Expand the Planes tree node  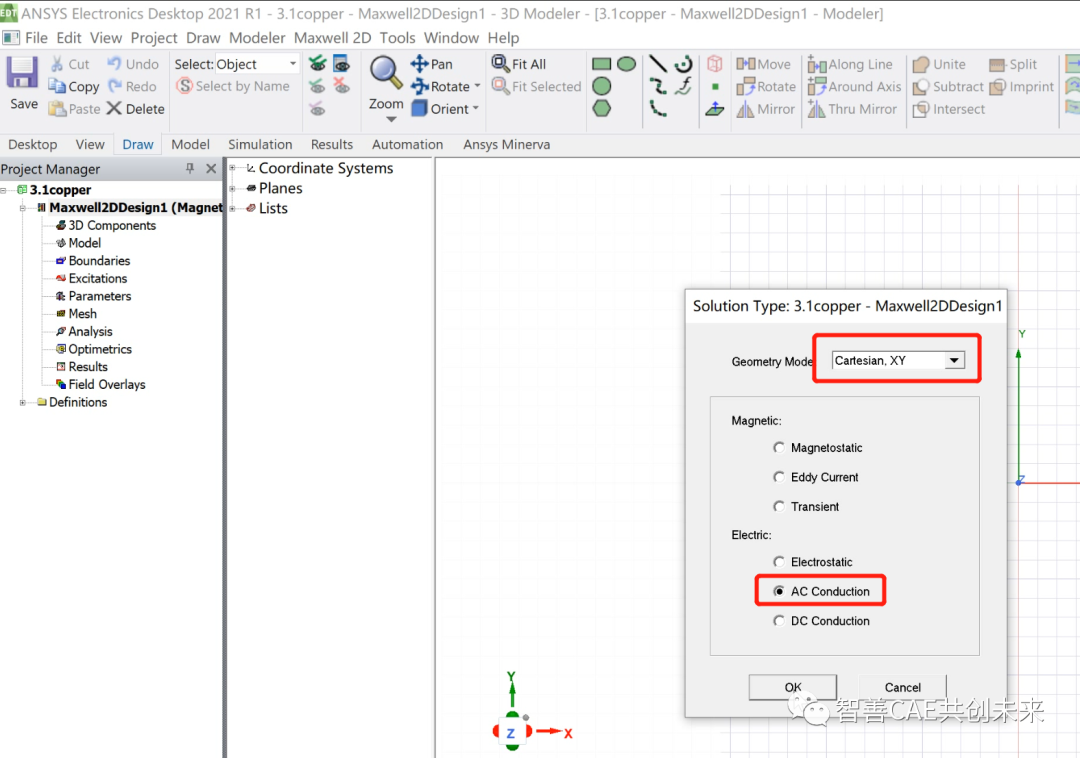(233, 188)
